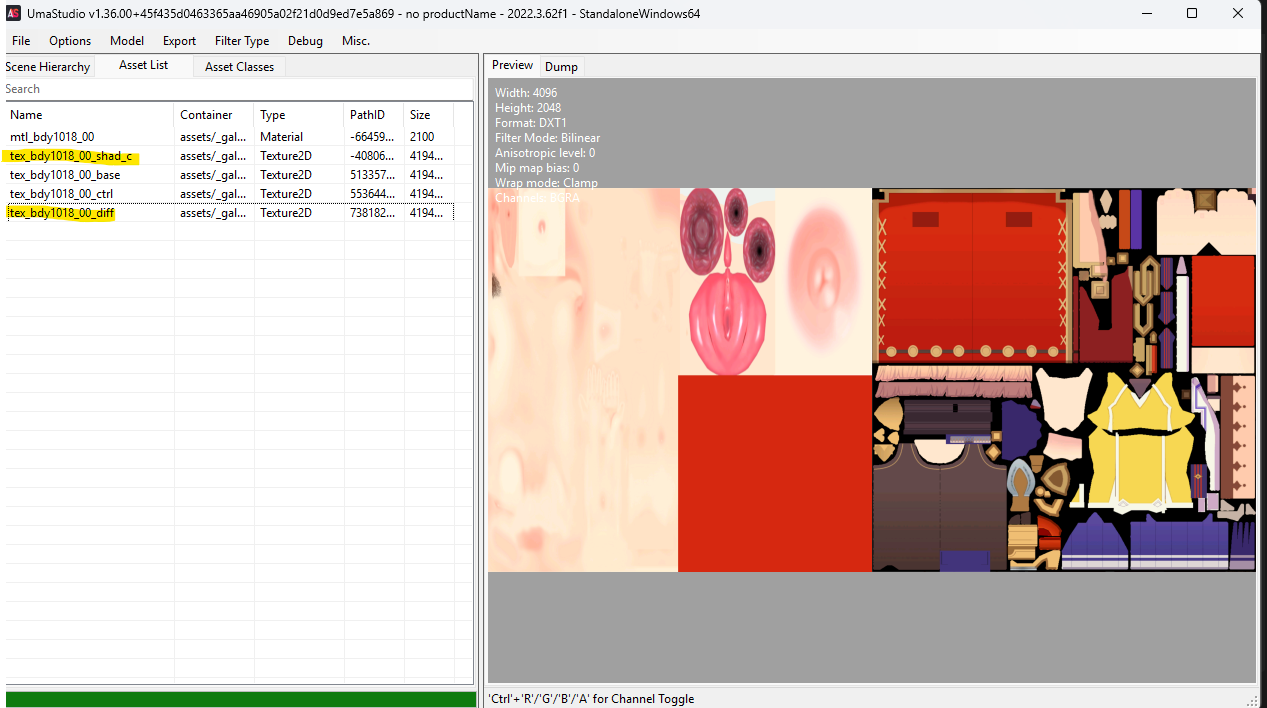Select the Preview tab
The width and height of the screenshot is (1267, 708).
512,65
